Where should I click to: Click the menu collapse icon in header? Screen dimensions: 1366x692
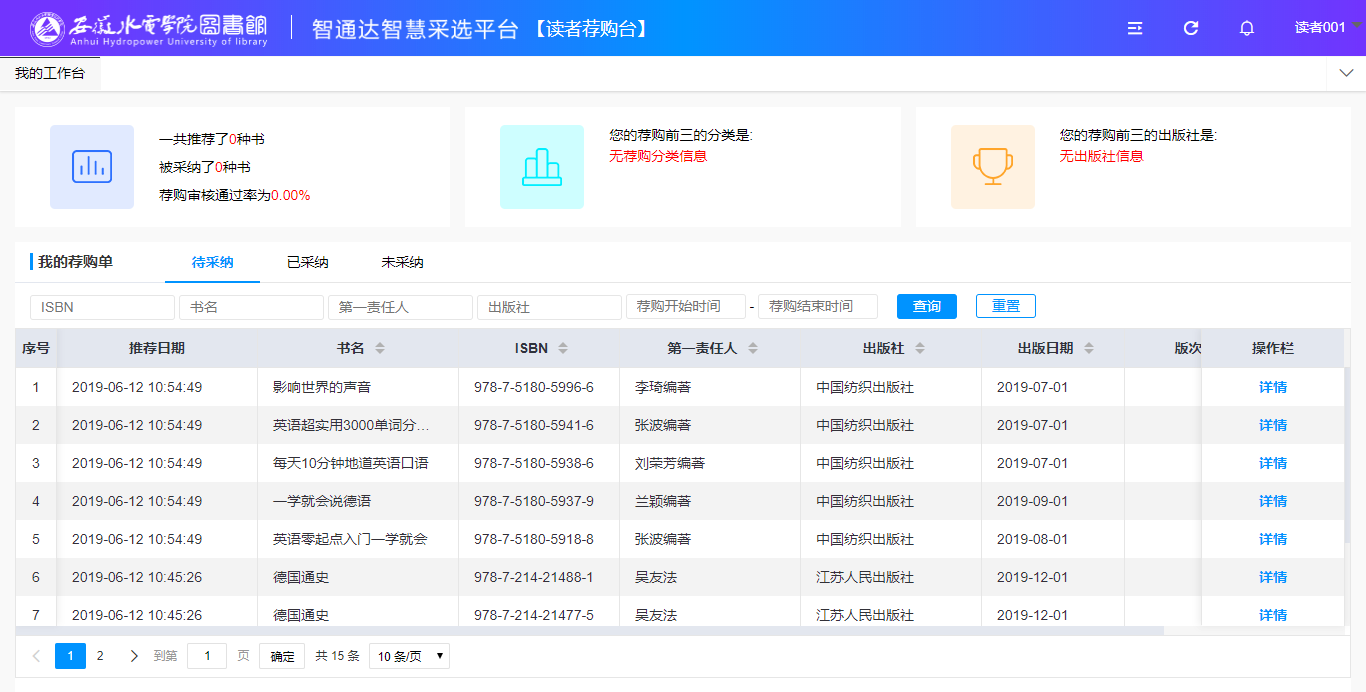[1135, 28]
